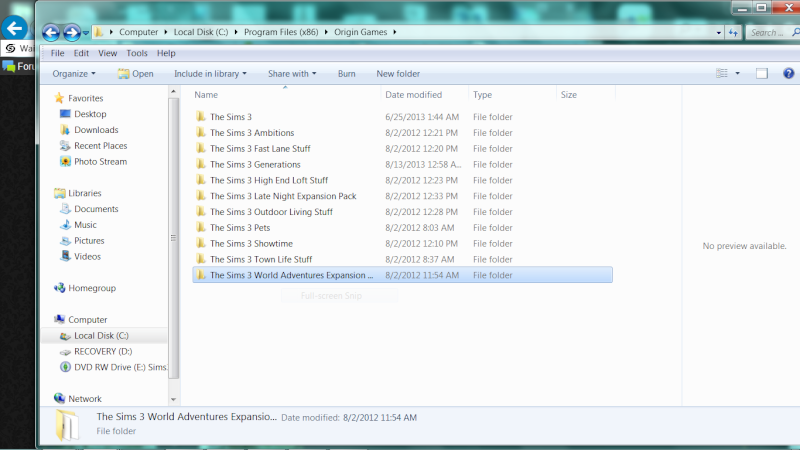Select The Sims 3 folder icon
Viewport: 800px width, 450px height.
pos(201,116)
